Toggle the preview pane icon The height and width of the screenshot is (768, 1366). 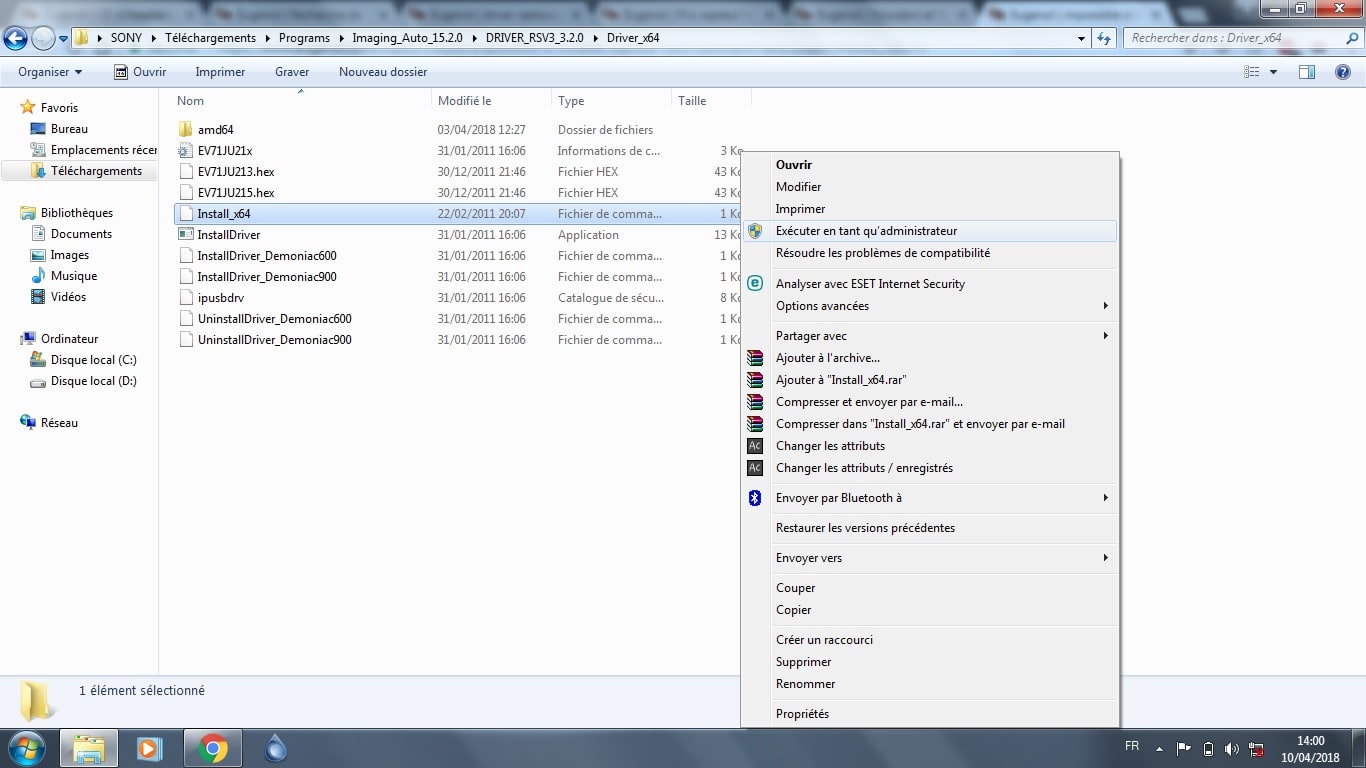(x=1307, y=72)
